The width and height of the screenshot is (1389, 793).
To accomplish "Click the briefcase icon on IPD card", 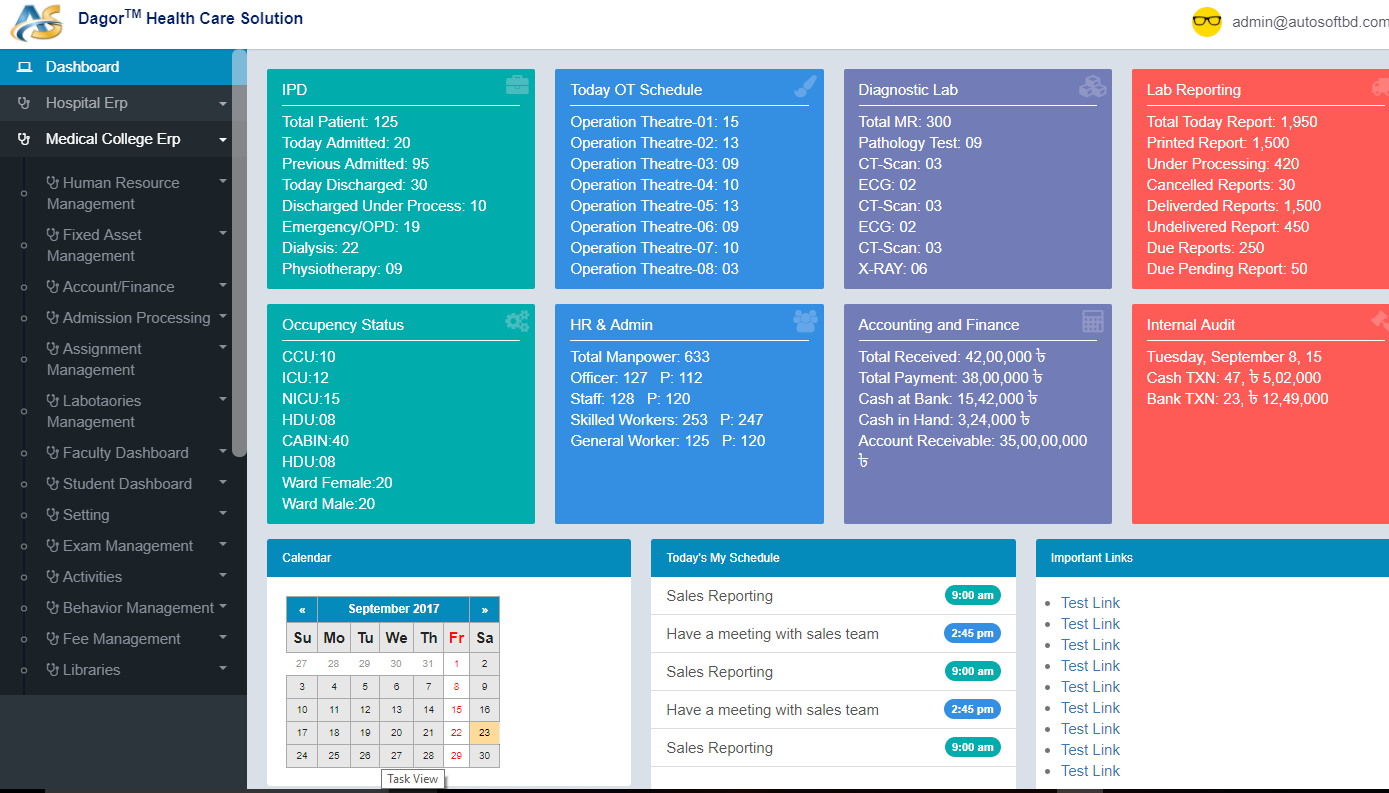I will tap(517, 86).
